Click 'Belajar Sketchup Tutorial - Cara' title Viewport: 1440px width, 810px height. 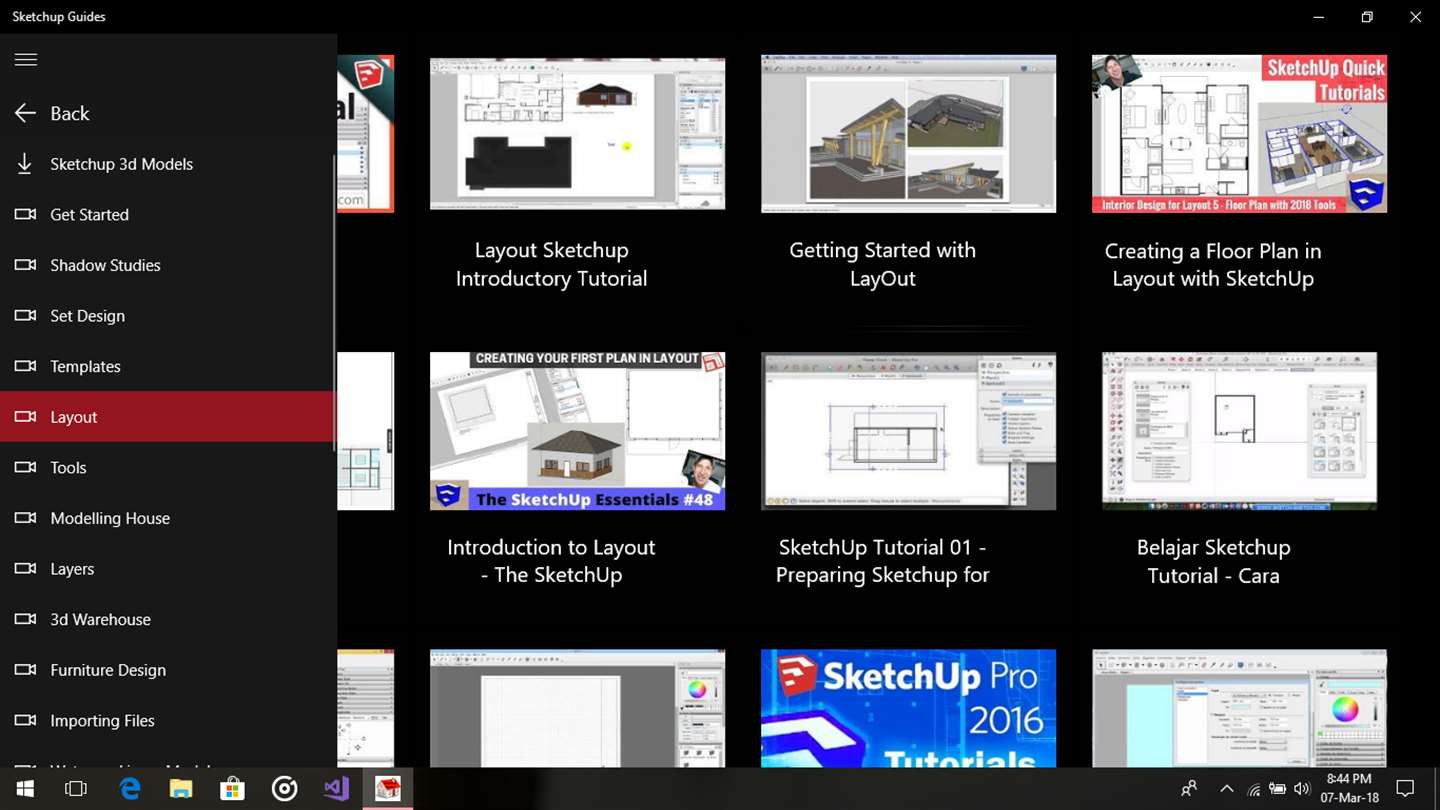[1213, 561]
